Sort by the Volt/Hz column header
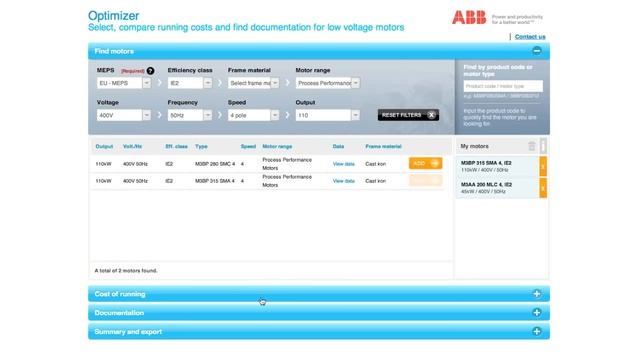The height and width of the screenshot is (360, 640). [x=132, y=146]
